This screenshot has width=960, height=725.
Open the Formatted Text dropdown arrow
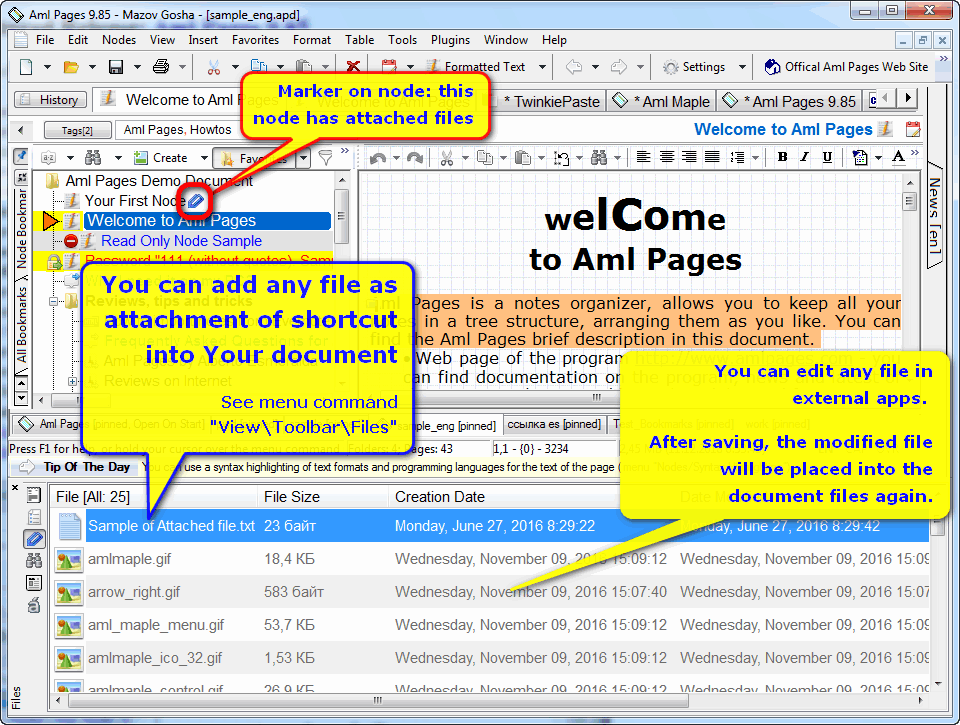click(542, 67)
